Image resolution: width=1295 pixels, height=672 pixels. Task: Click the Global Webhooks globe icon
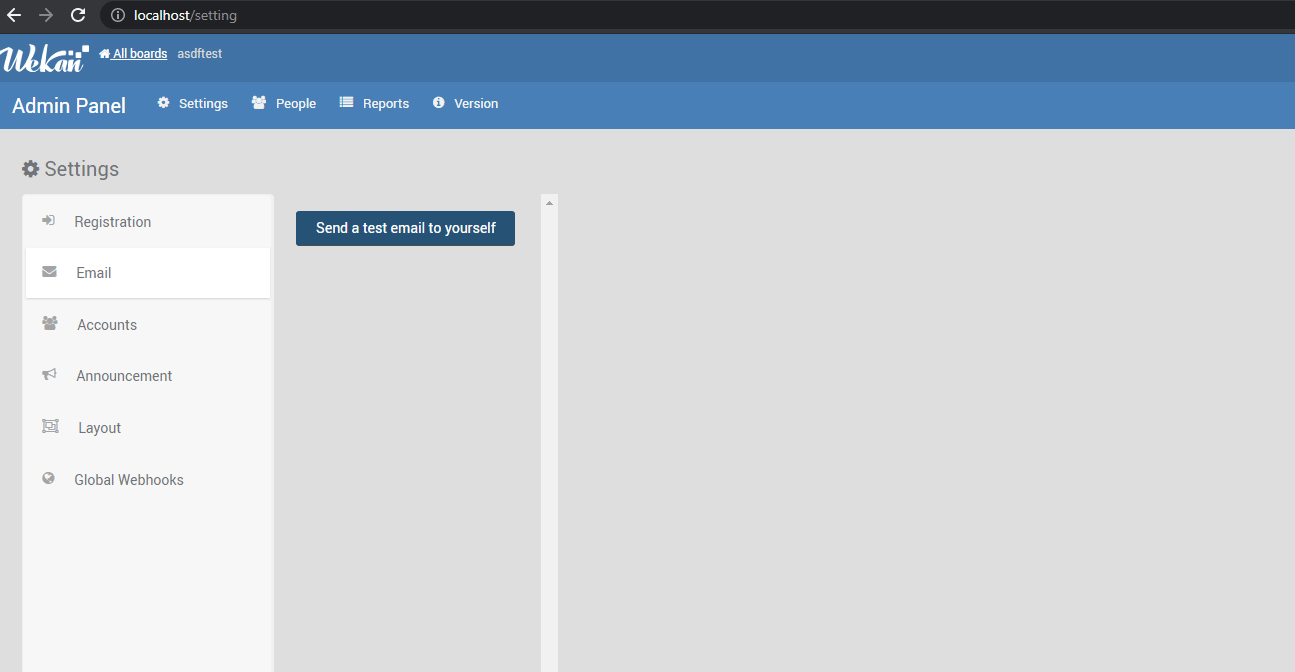[x=48, y=479]
